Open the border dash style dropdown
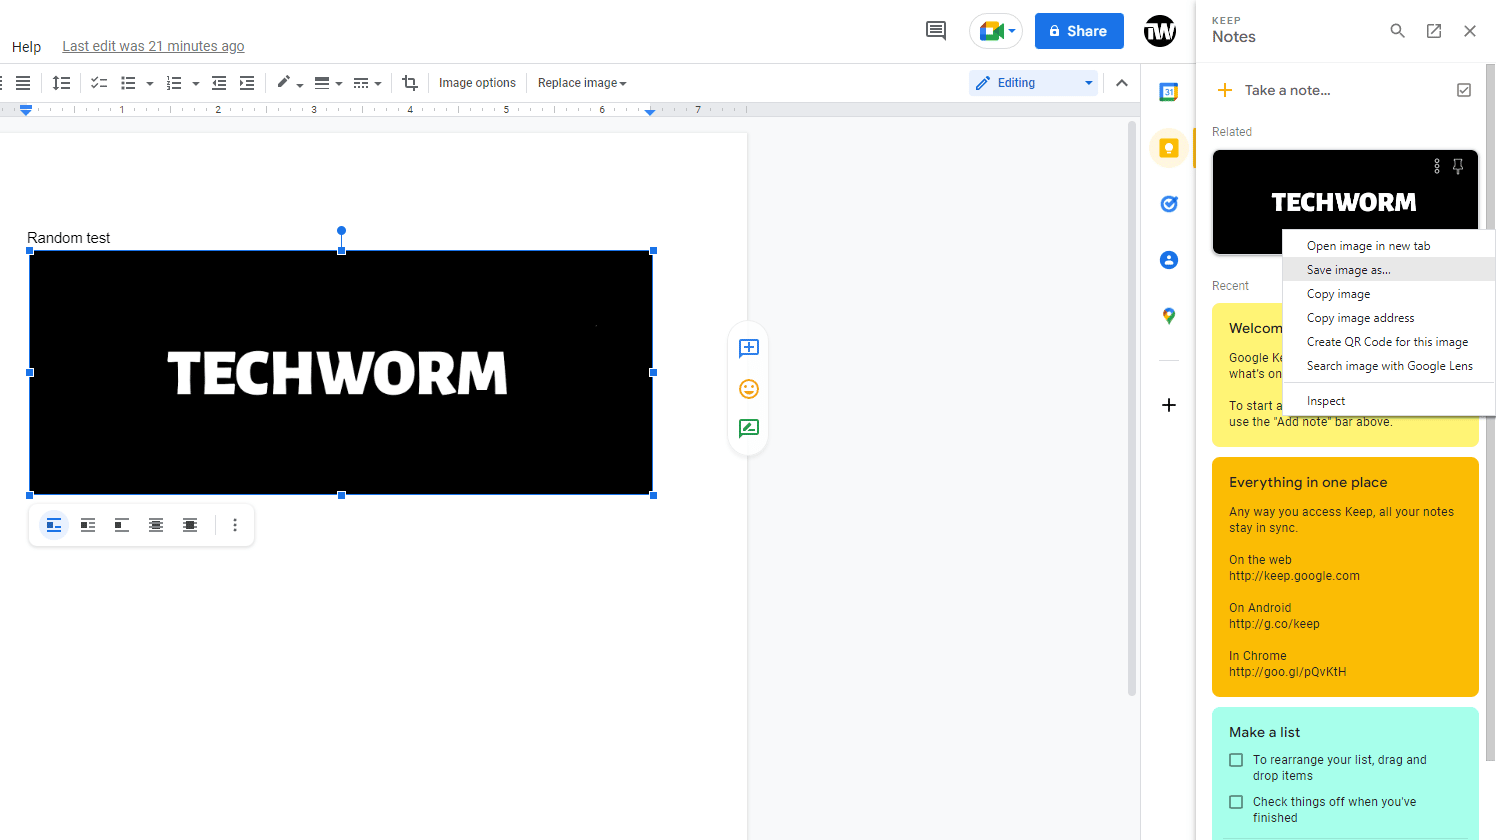The width and height of the screenshot is (1496, 840). point(367,83)
